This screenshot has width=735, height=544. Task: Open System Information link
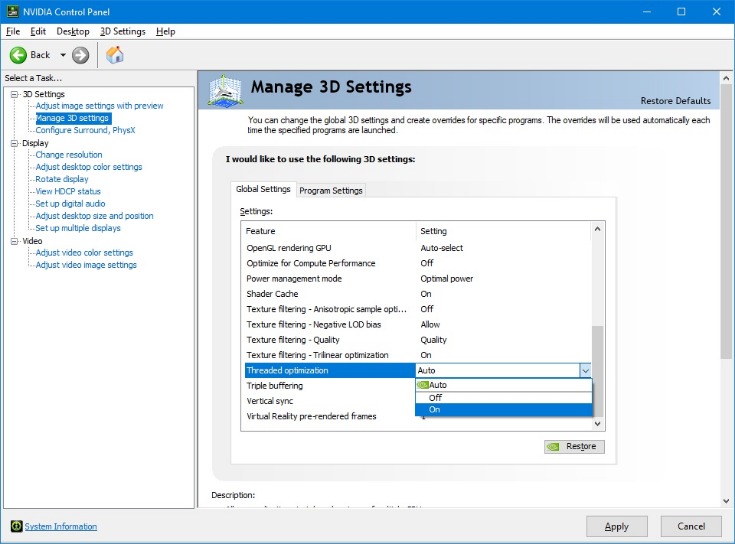click(61, 526)
